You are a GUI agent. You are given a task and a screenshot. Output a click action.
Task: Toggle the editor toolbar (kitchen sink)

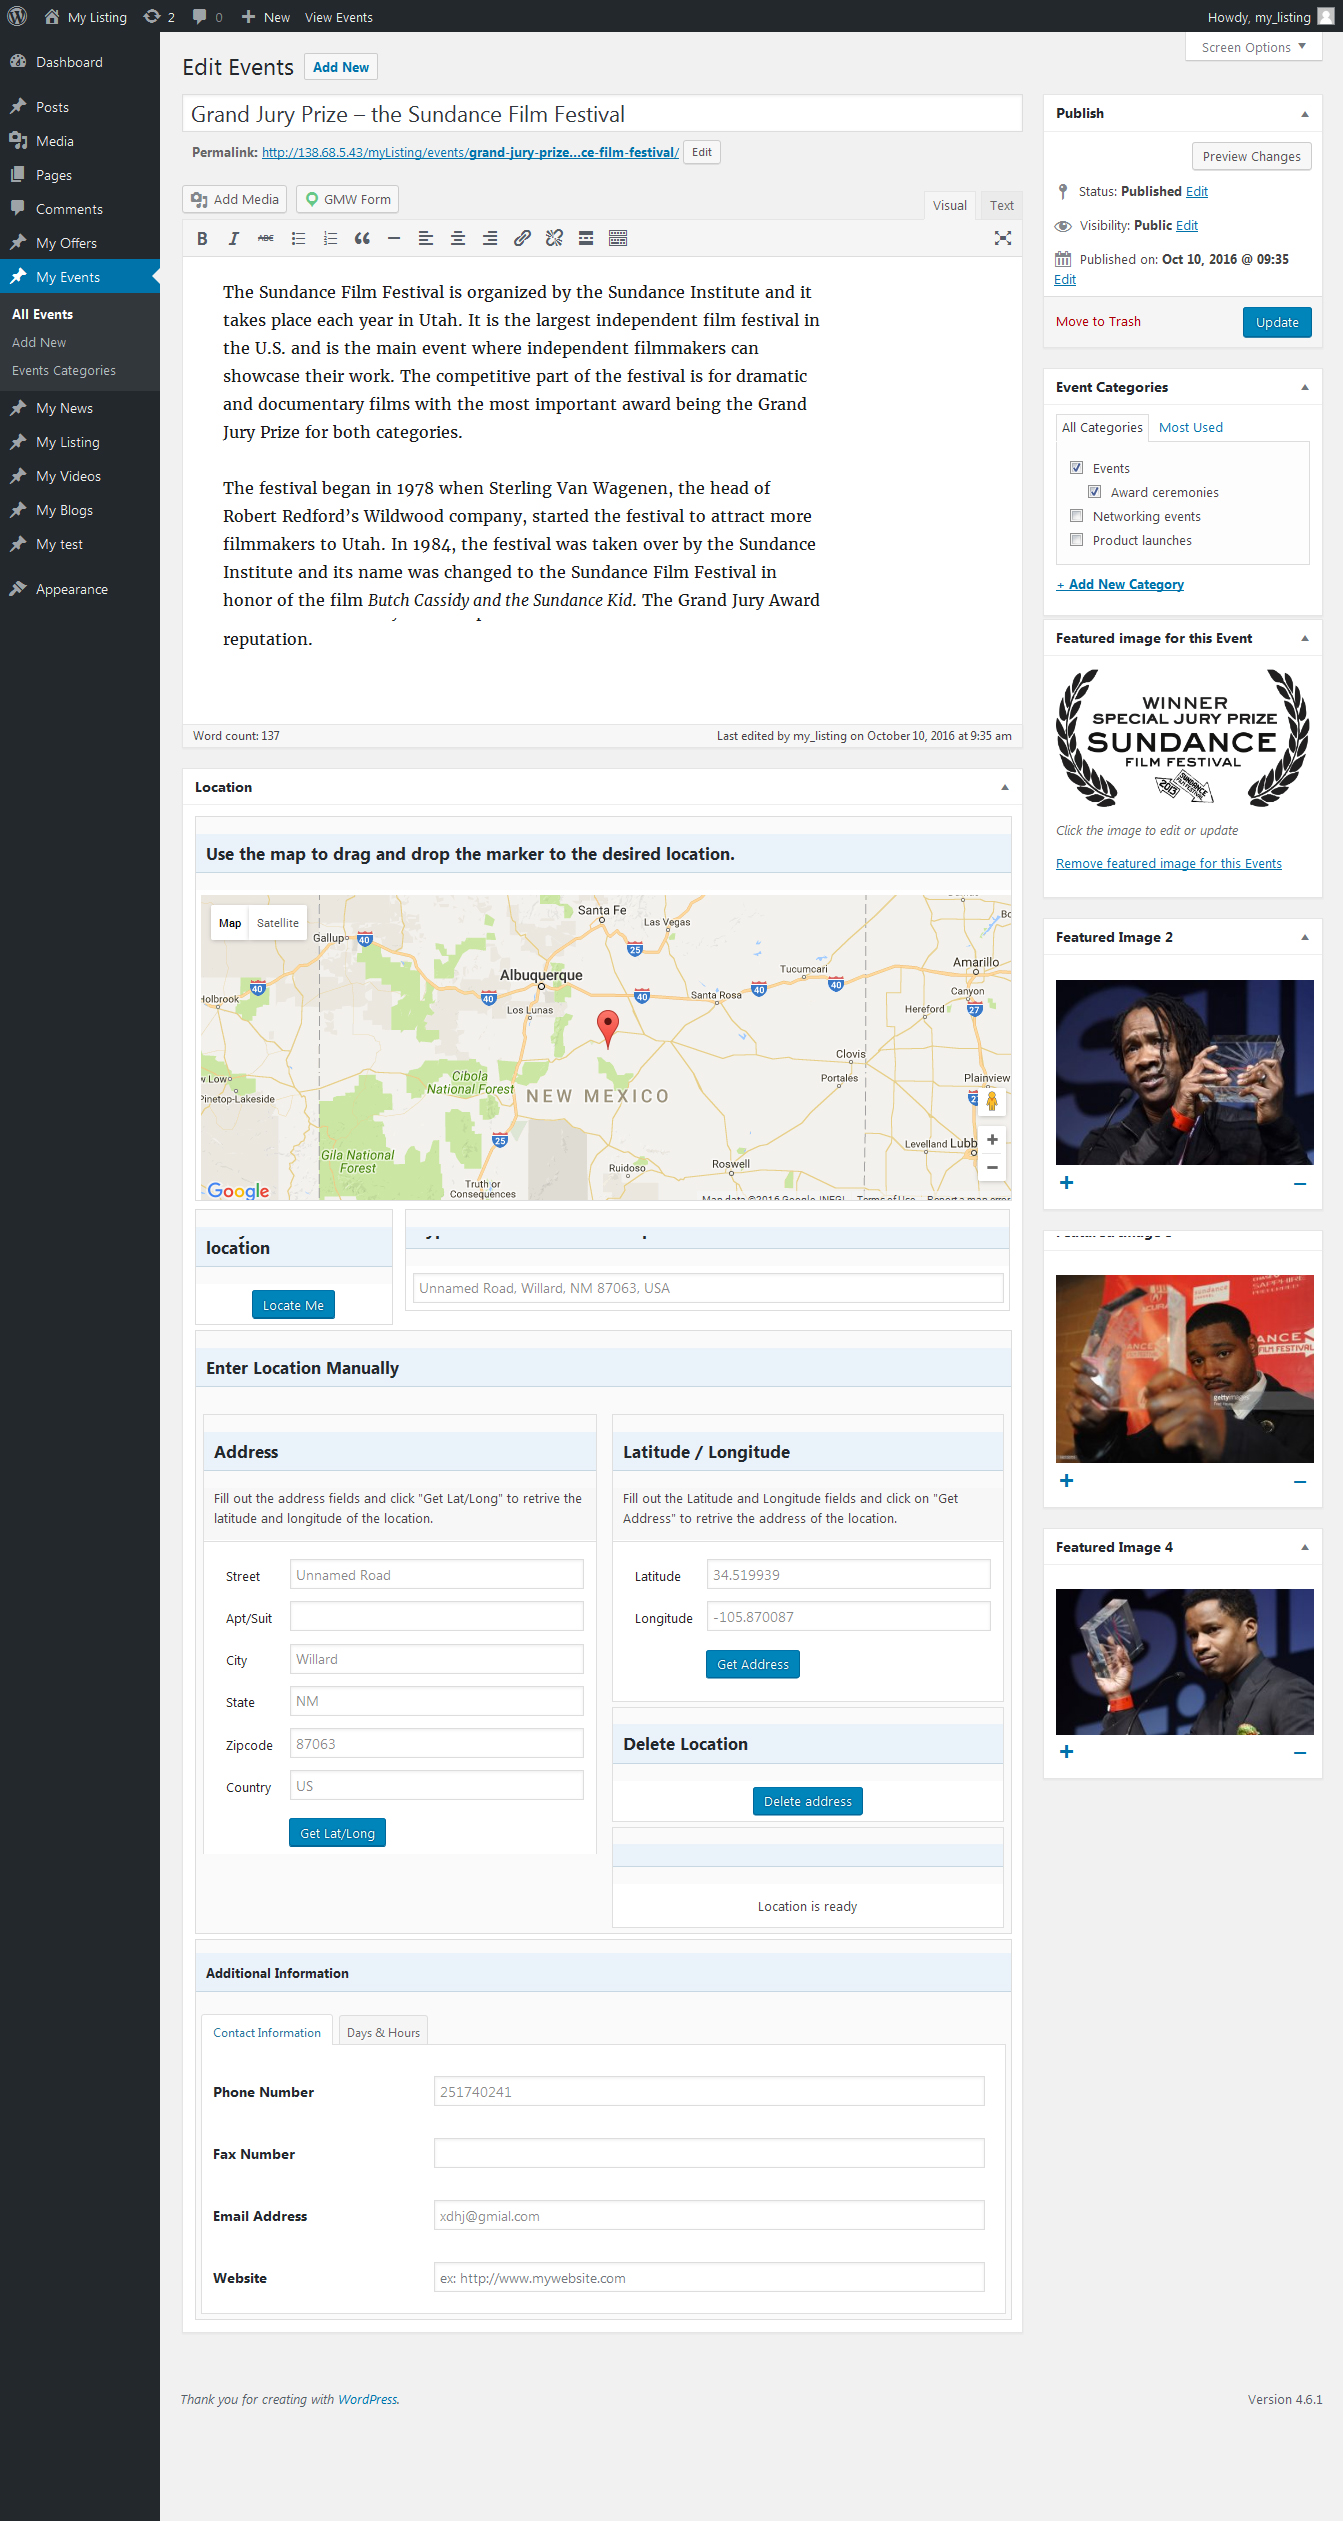tap(618, 238)
